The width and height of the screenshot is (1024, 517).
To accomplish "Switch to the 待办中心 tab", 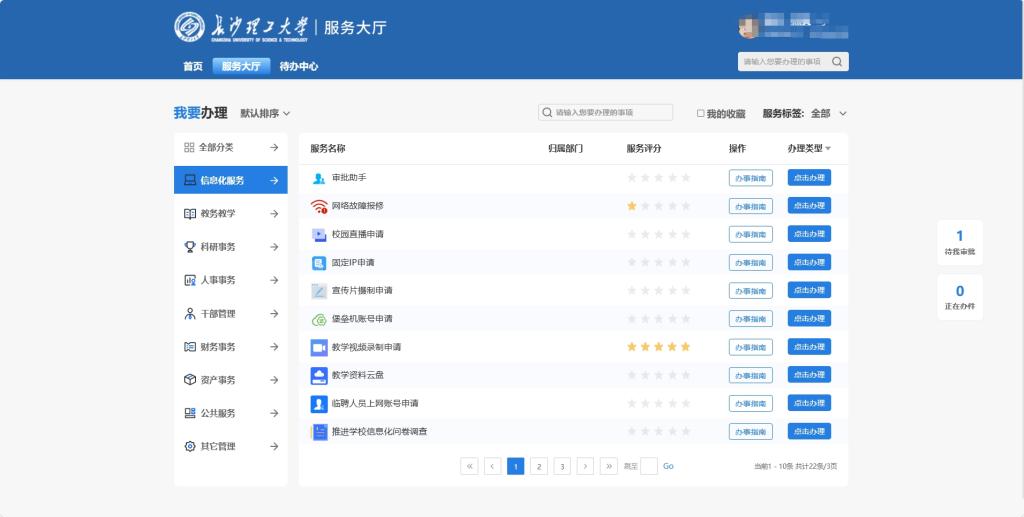I will (x=298, y=66).
